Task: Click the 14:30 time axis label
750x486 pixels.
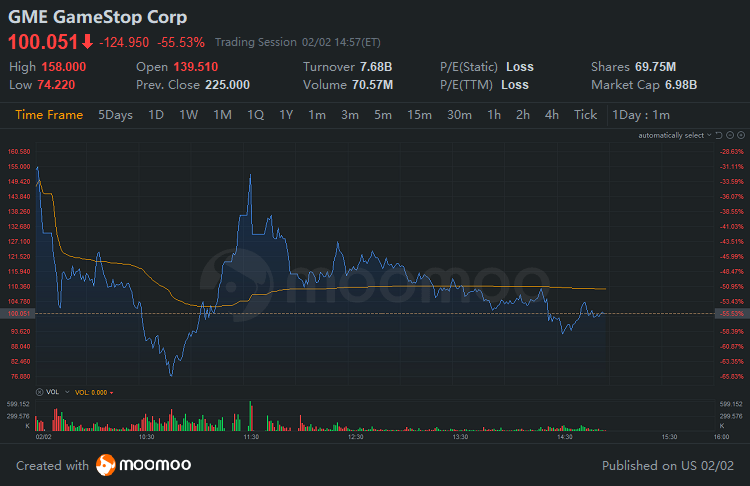Action: [565, 437]
